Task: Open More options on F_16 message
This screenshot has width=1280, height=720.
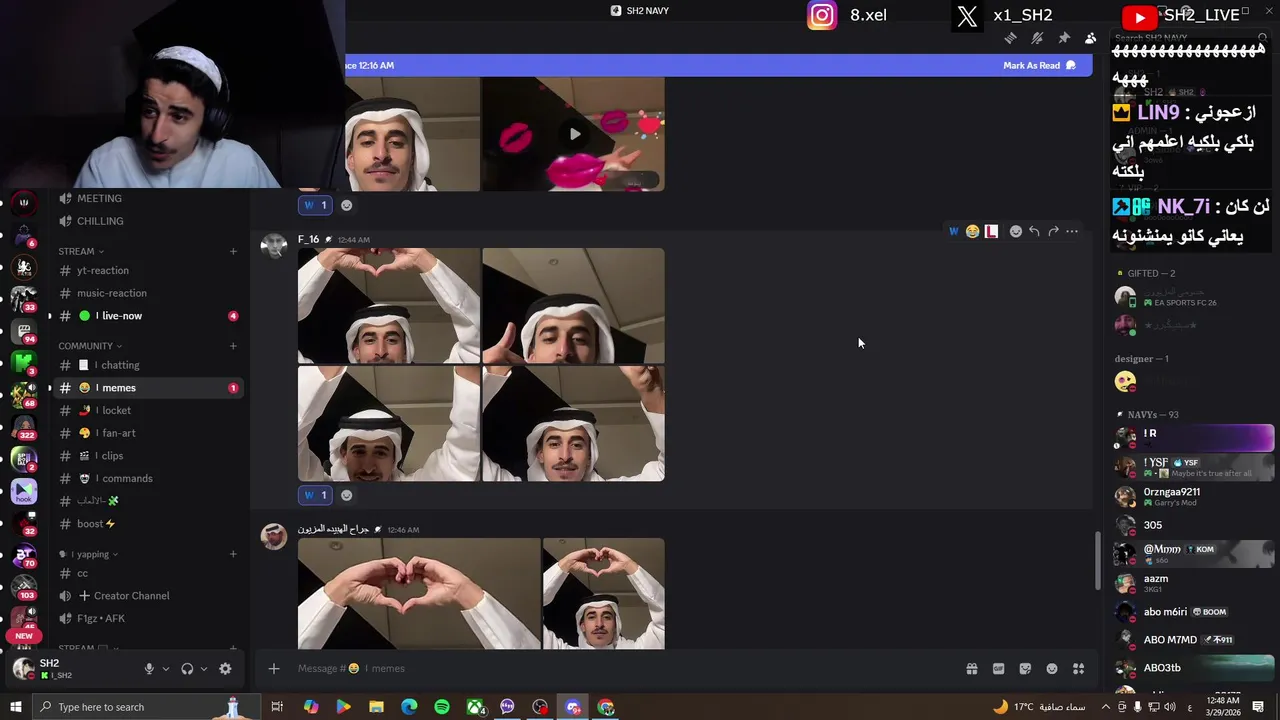Action: pyautogui.click(x=1072, y=231)
